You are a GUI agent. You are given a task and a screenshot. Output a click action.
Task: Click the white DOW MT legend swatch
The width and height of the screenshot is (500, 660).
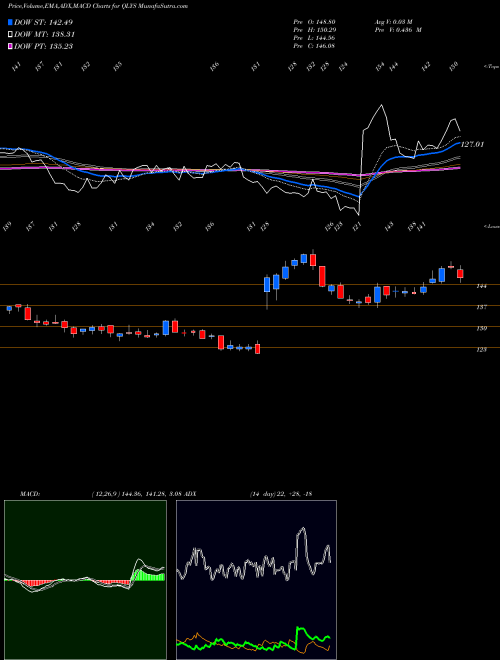[x=10, y=34]
